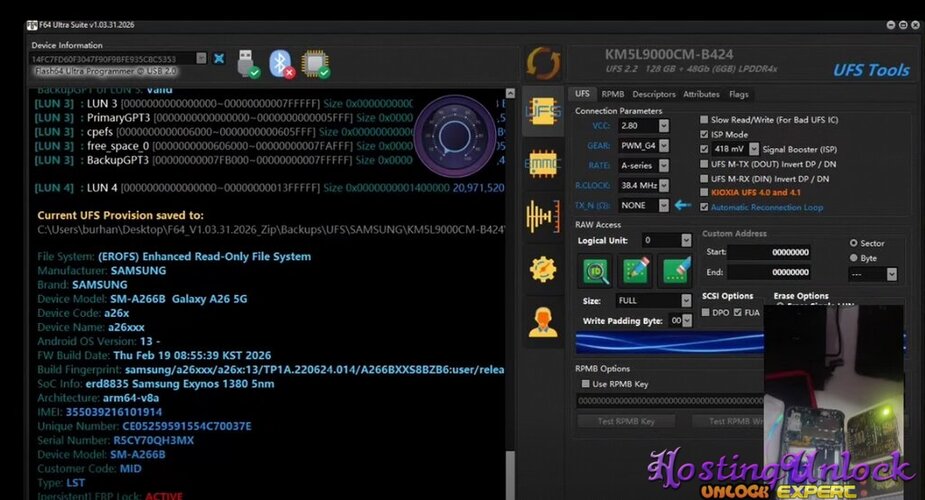This screenshot has height=500, width=925.
Task: Click the USB connection status icon
Action: pyautogui.click(x=248, y=64)
